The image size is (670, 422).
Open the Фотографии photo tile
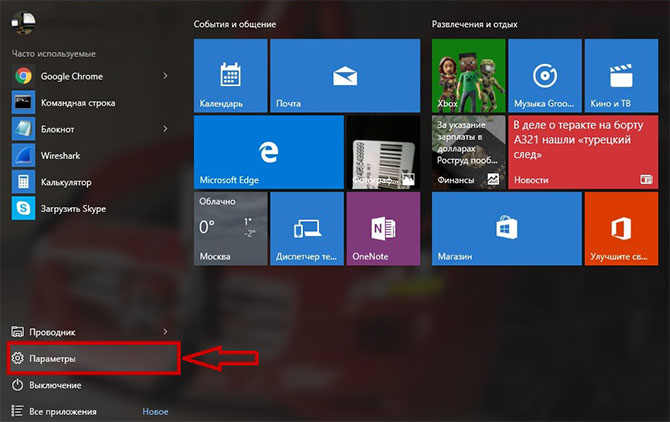click(x=383, y=152)
